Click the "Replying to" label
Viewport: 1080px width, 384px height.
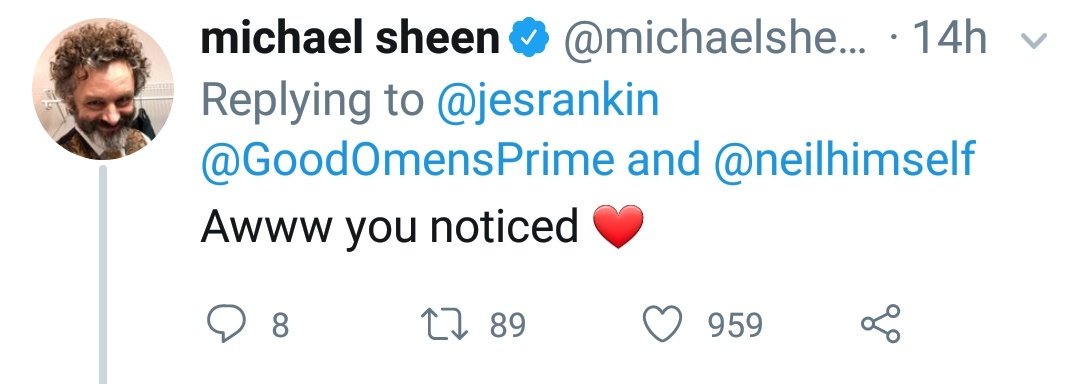[311, 101]
